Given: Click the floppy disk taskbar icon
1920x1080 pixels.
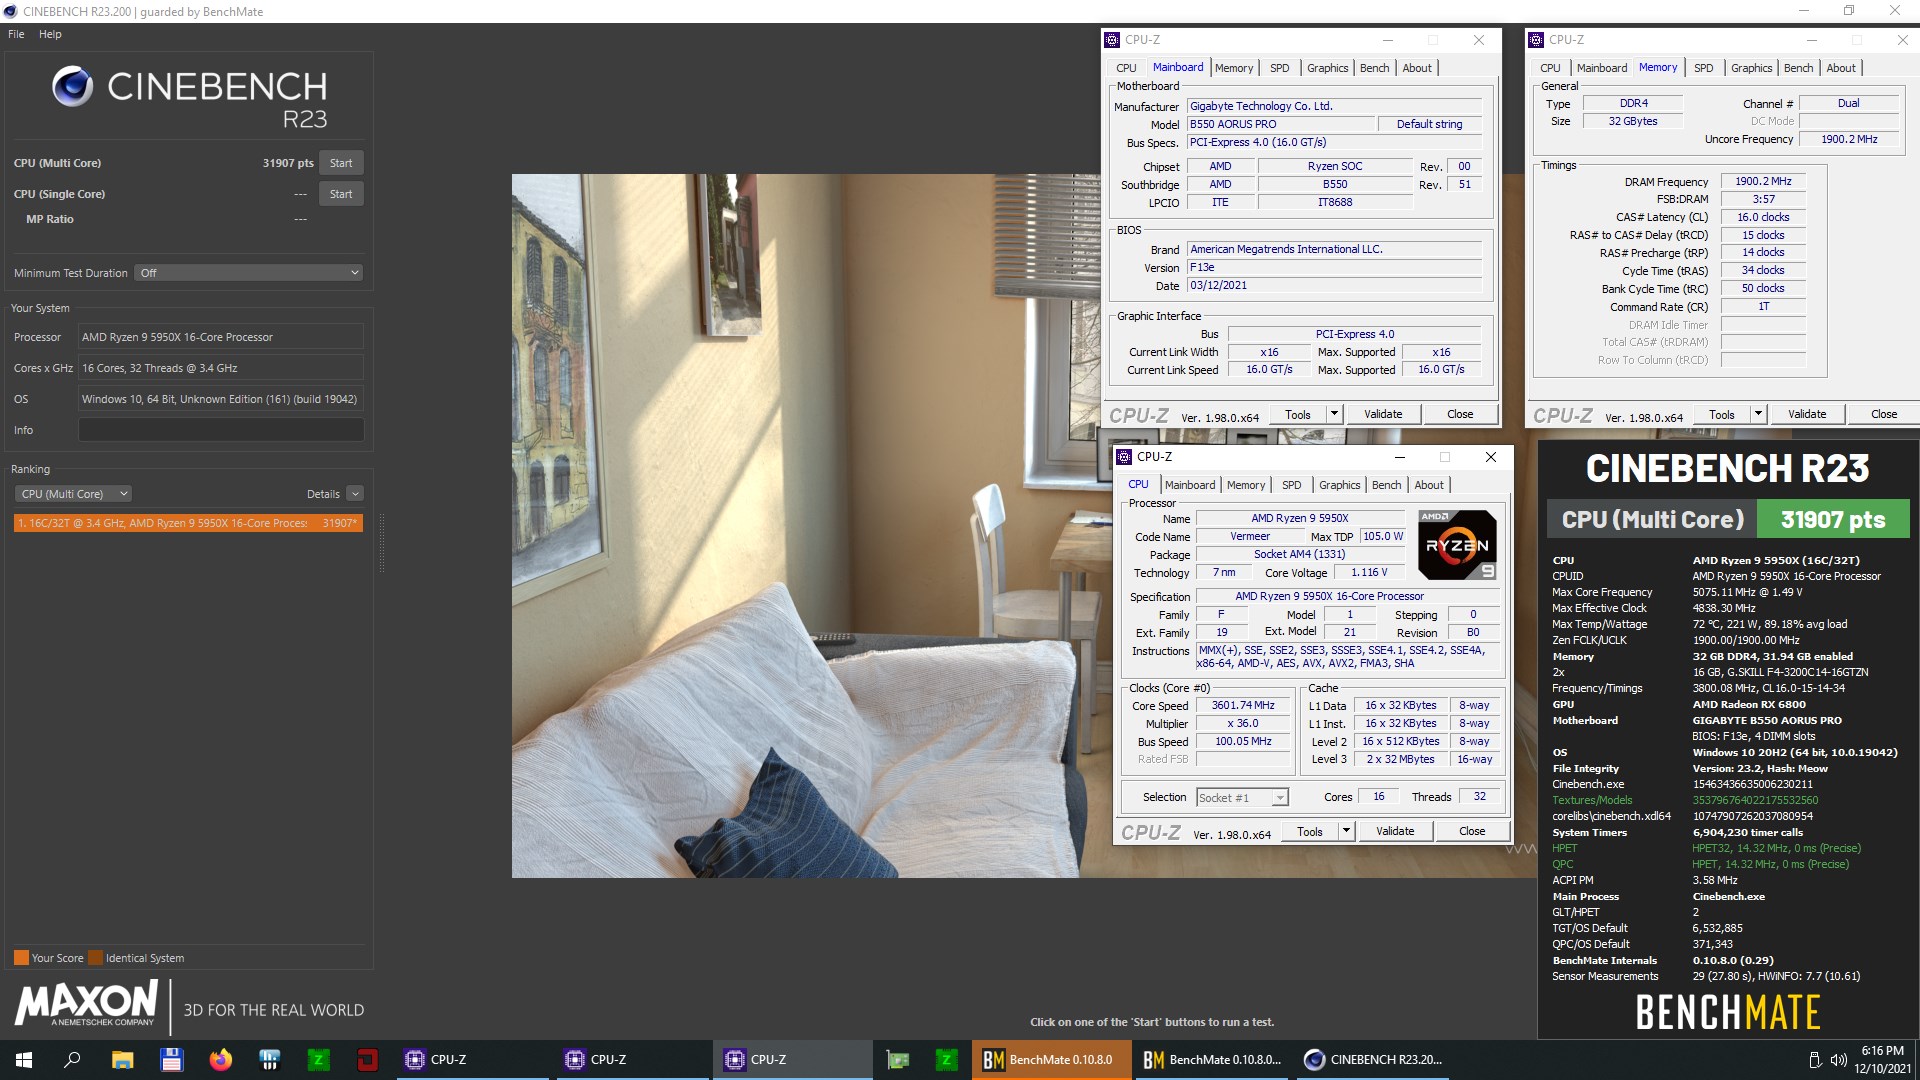Looking at the screenshot, I should point(171,1060).
